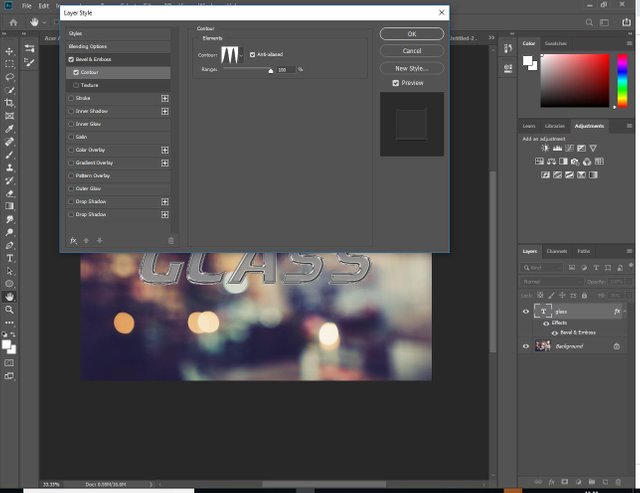640x493 pixels.
Task: Click Cancel in Layer Style dialog
Action: coord(412,51)
